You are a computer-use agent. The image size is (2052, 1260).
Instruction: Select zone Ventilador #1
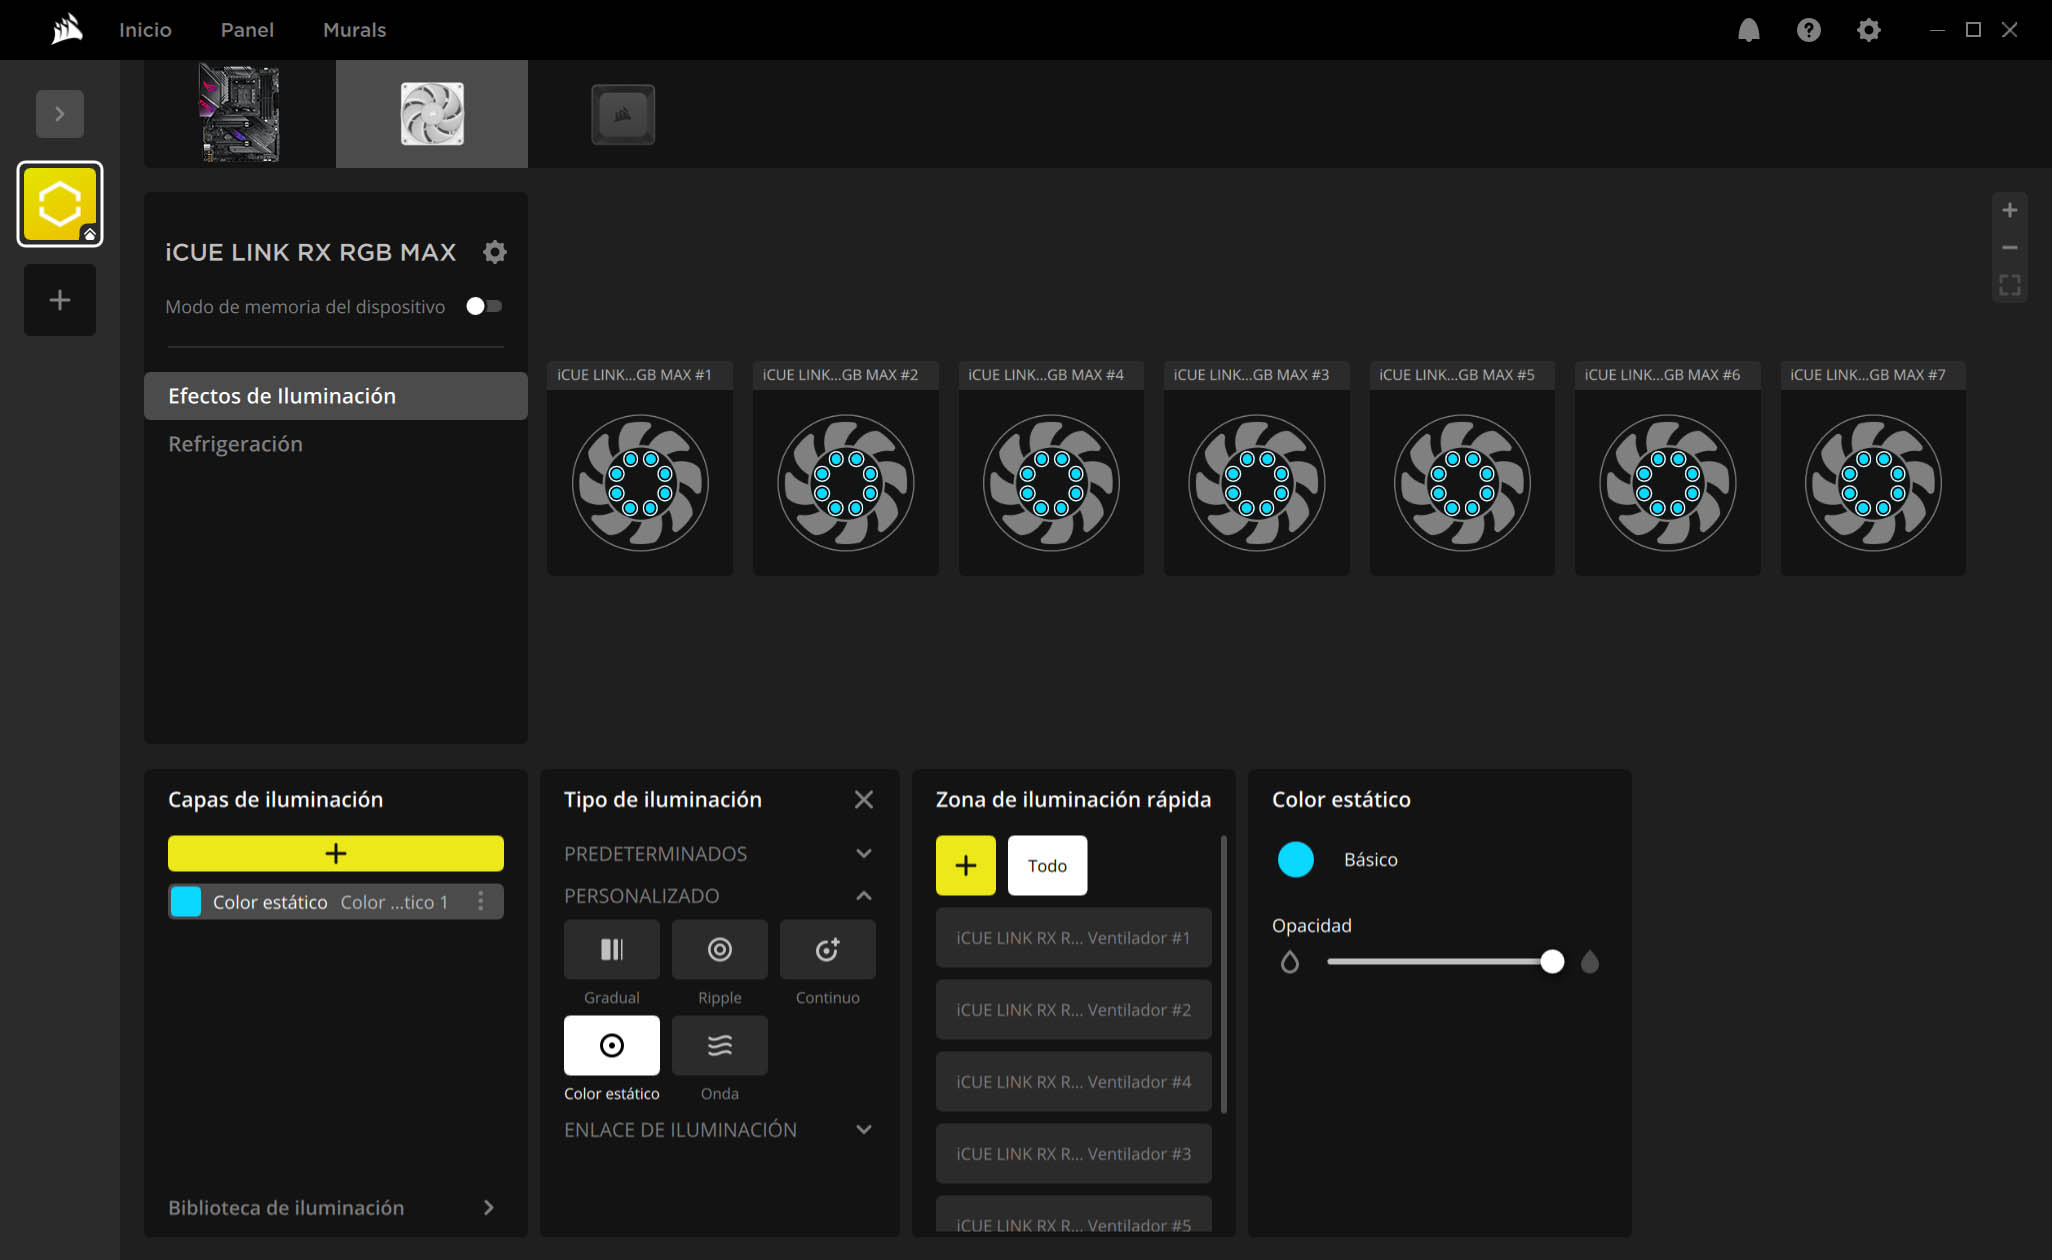click(1073, 937)
